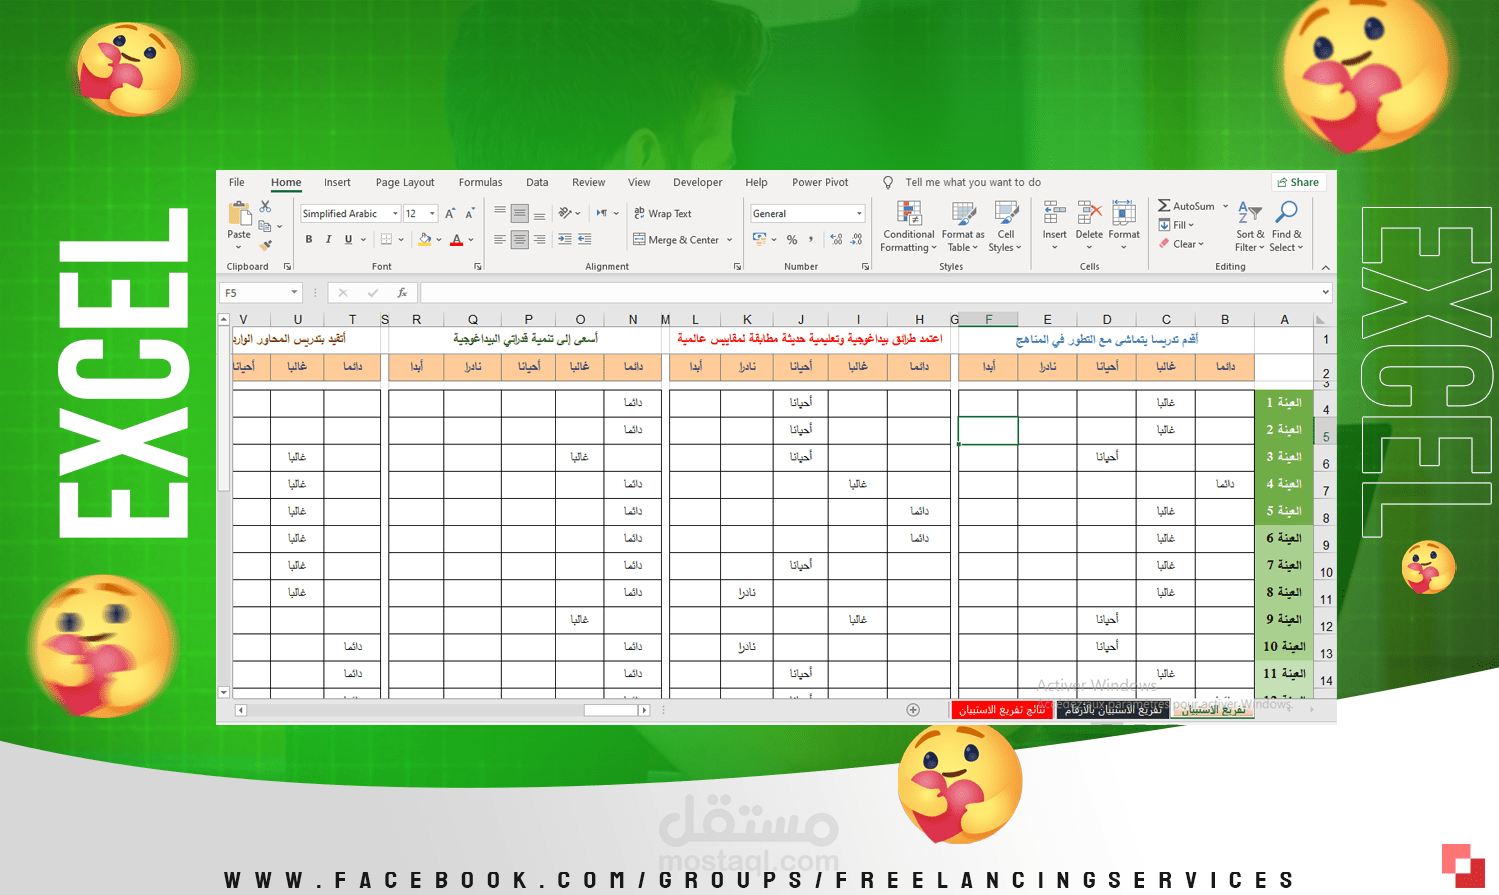Open the File tab
The width and height of the screenshot is (1499, 895).
click(237, 182)
